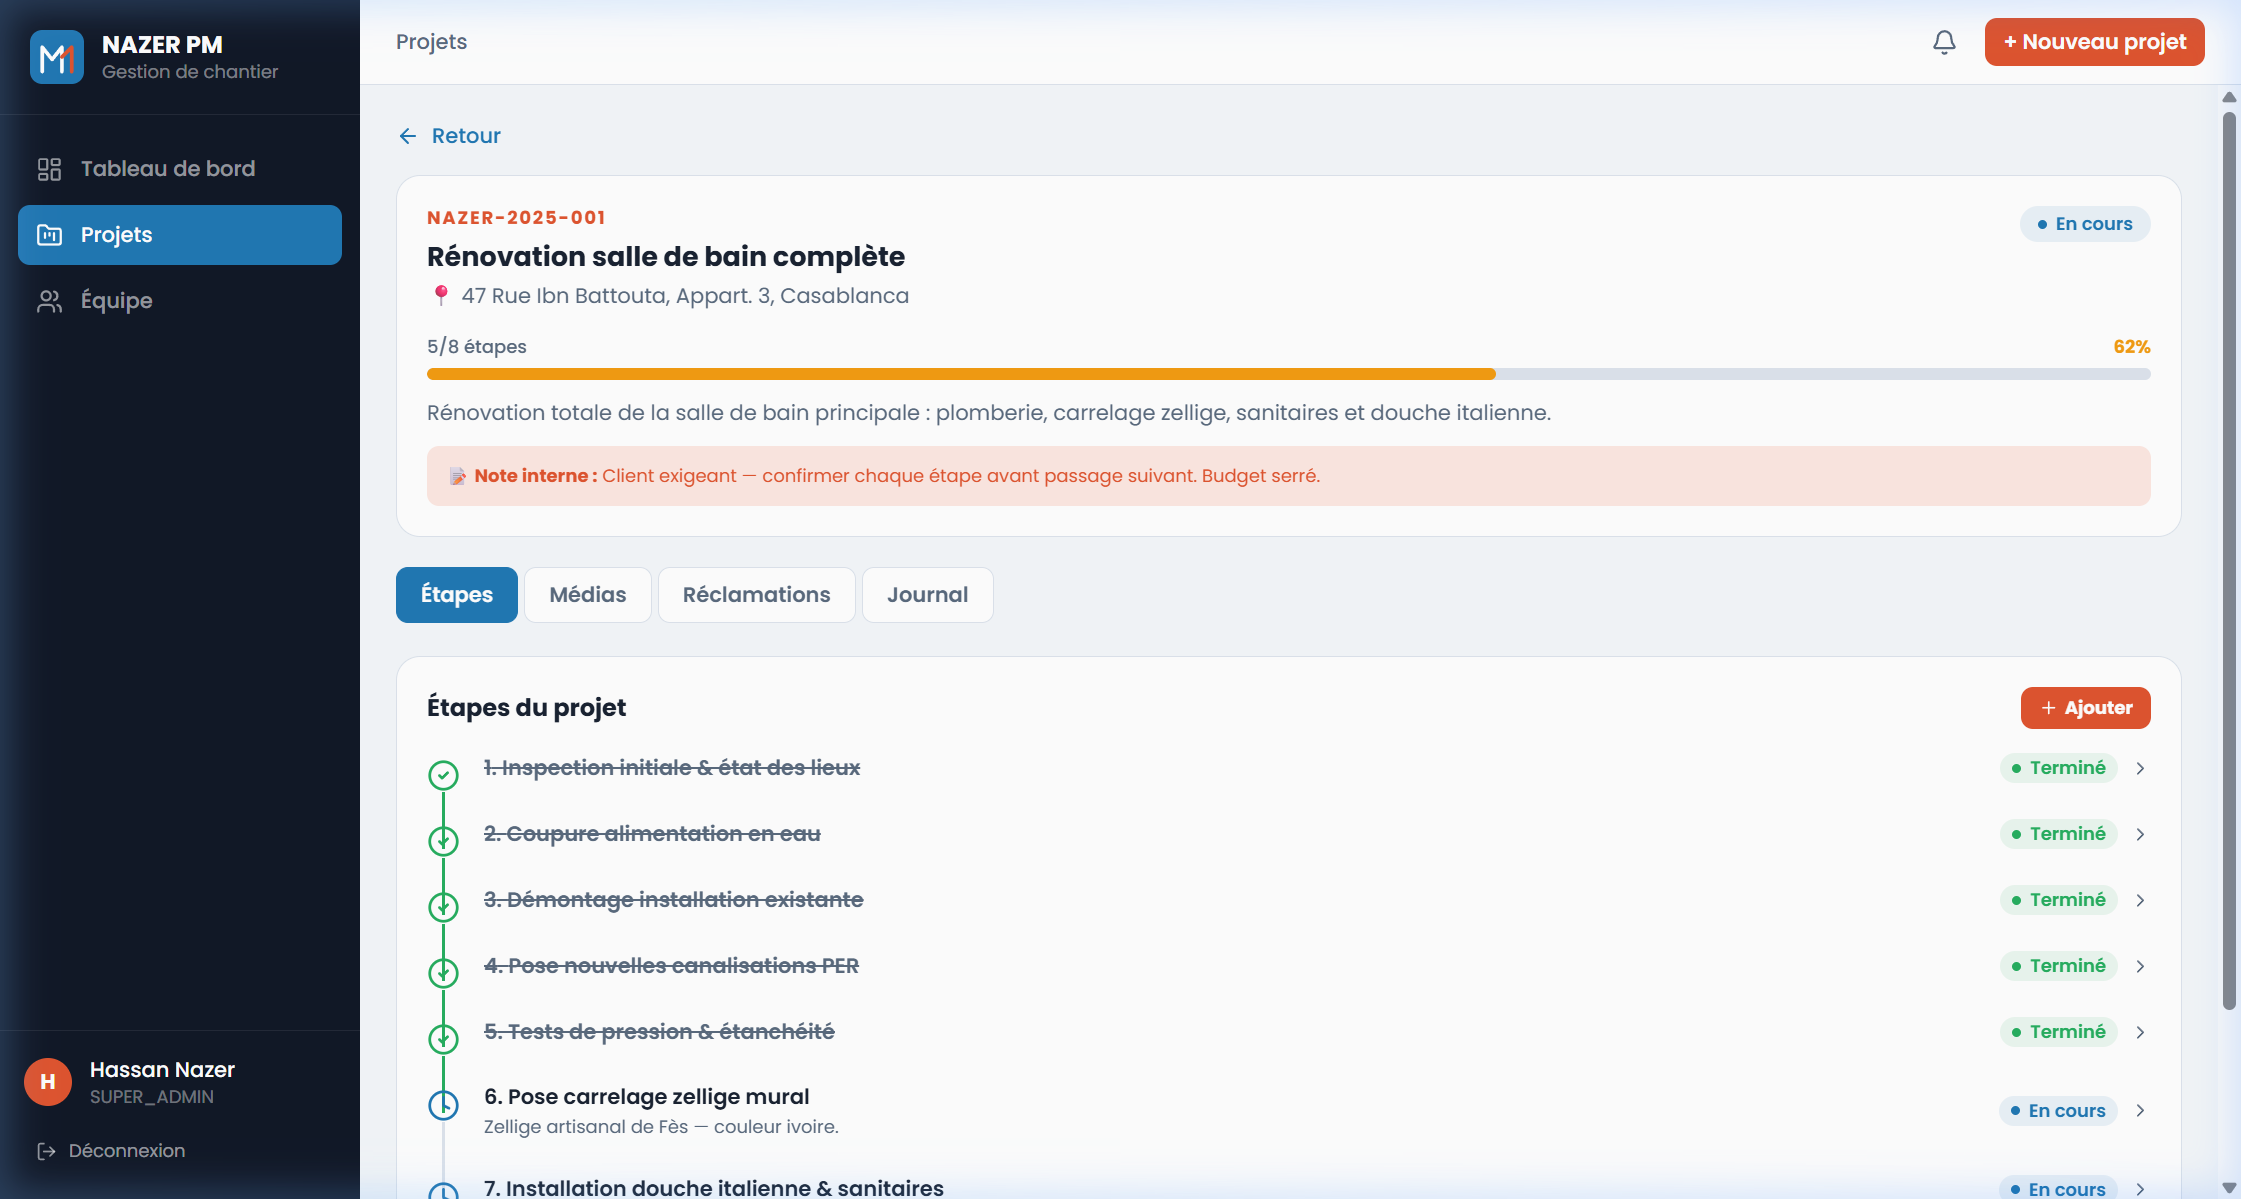This screenshot has width=2241, height=1199.
Task: Expand Démontage installation existante chevron
Action: (x=2140, y=900)
